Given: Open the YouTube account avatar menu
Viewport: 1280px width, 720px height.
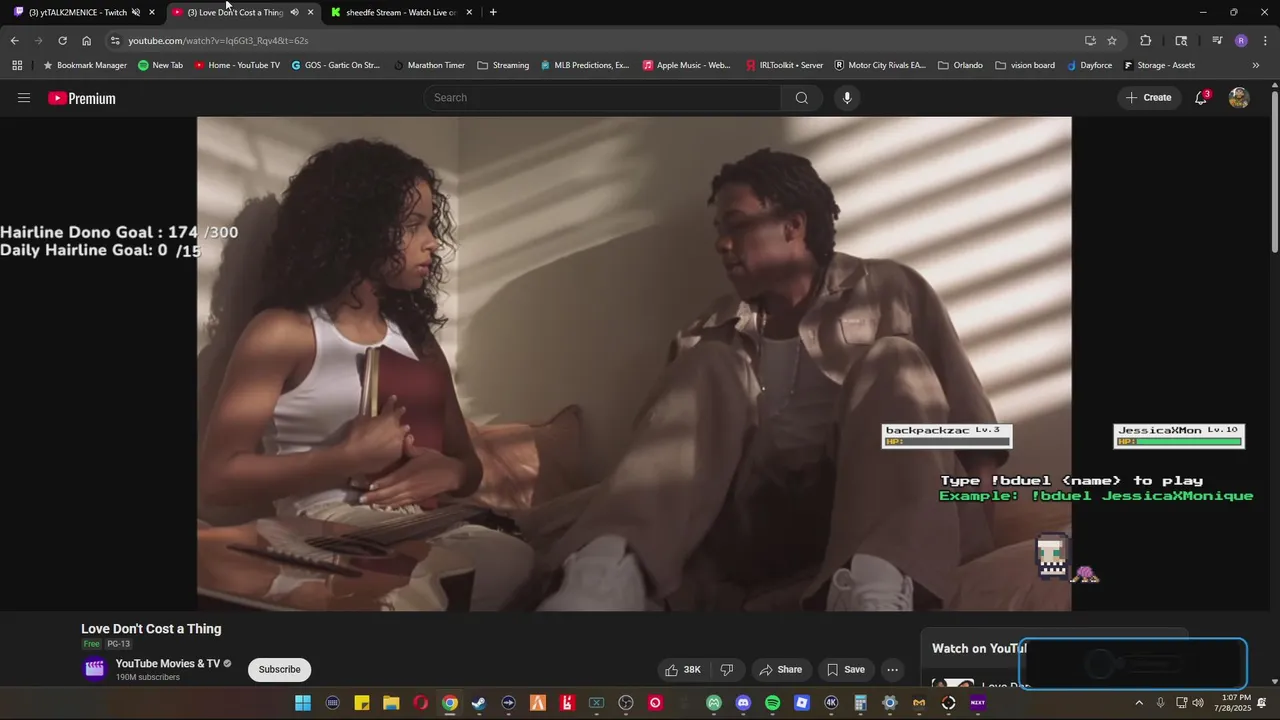Looking at the screenshot, I should [1239, 98].
